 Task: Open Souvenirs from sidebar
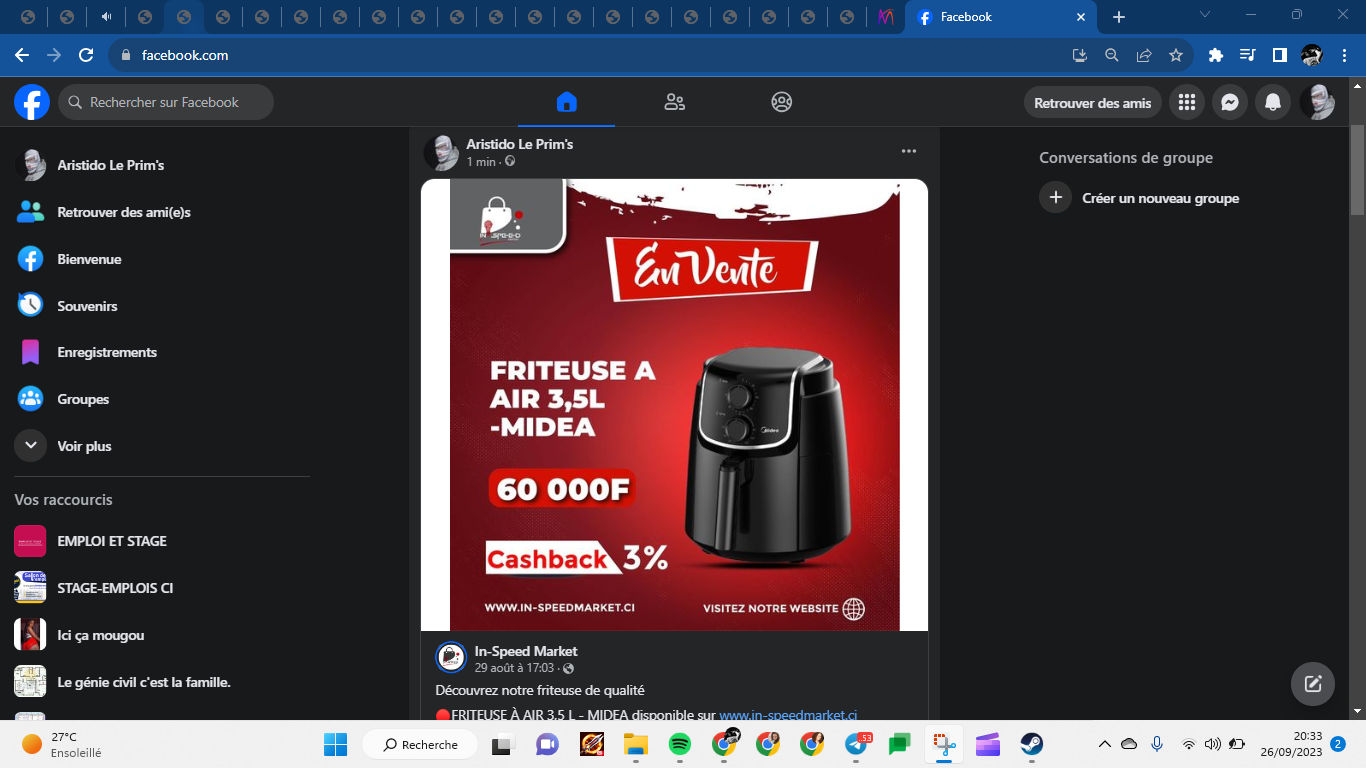pos(87,306)
